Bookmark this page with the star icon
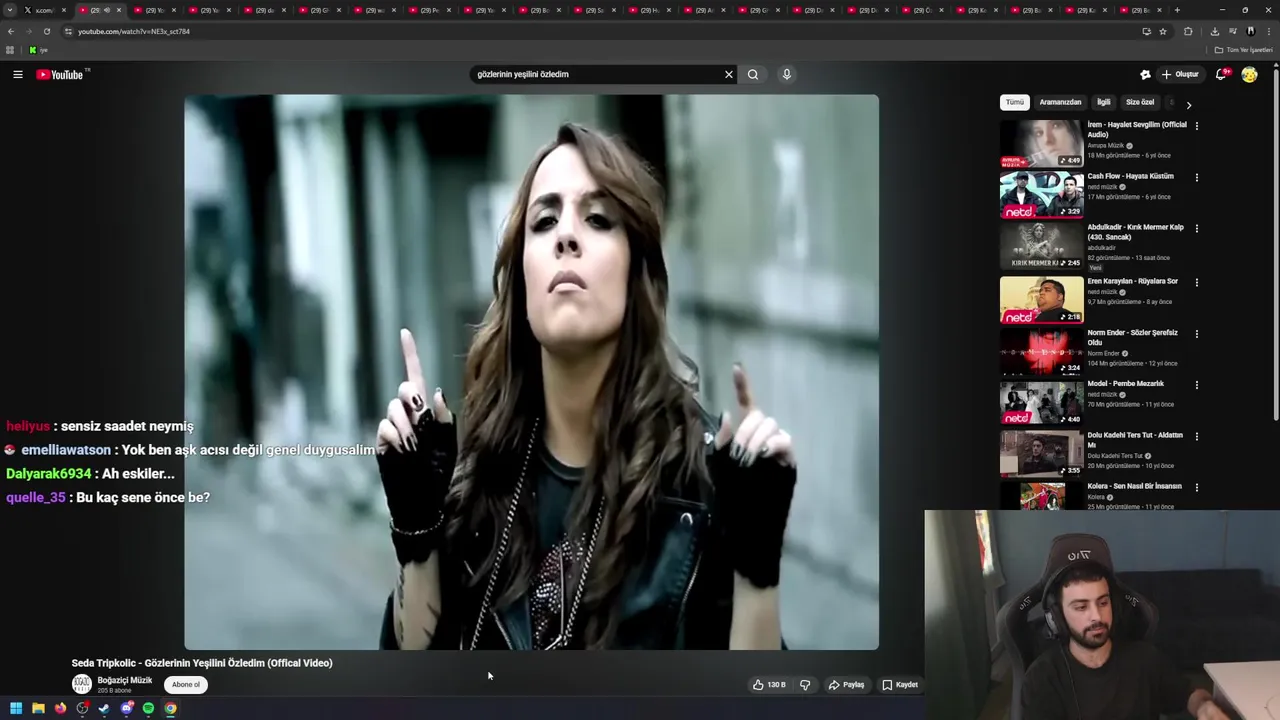Screen dimensions: 1280x720 pyautogui.click(x=1163, y=31)
